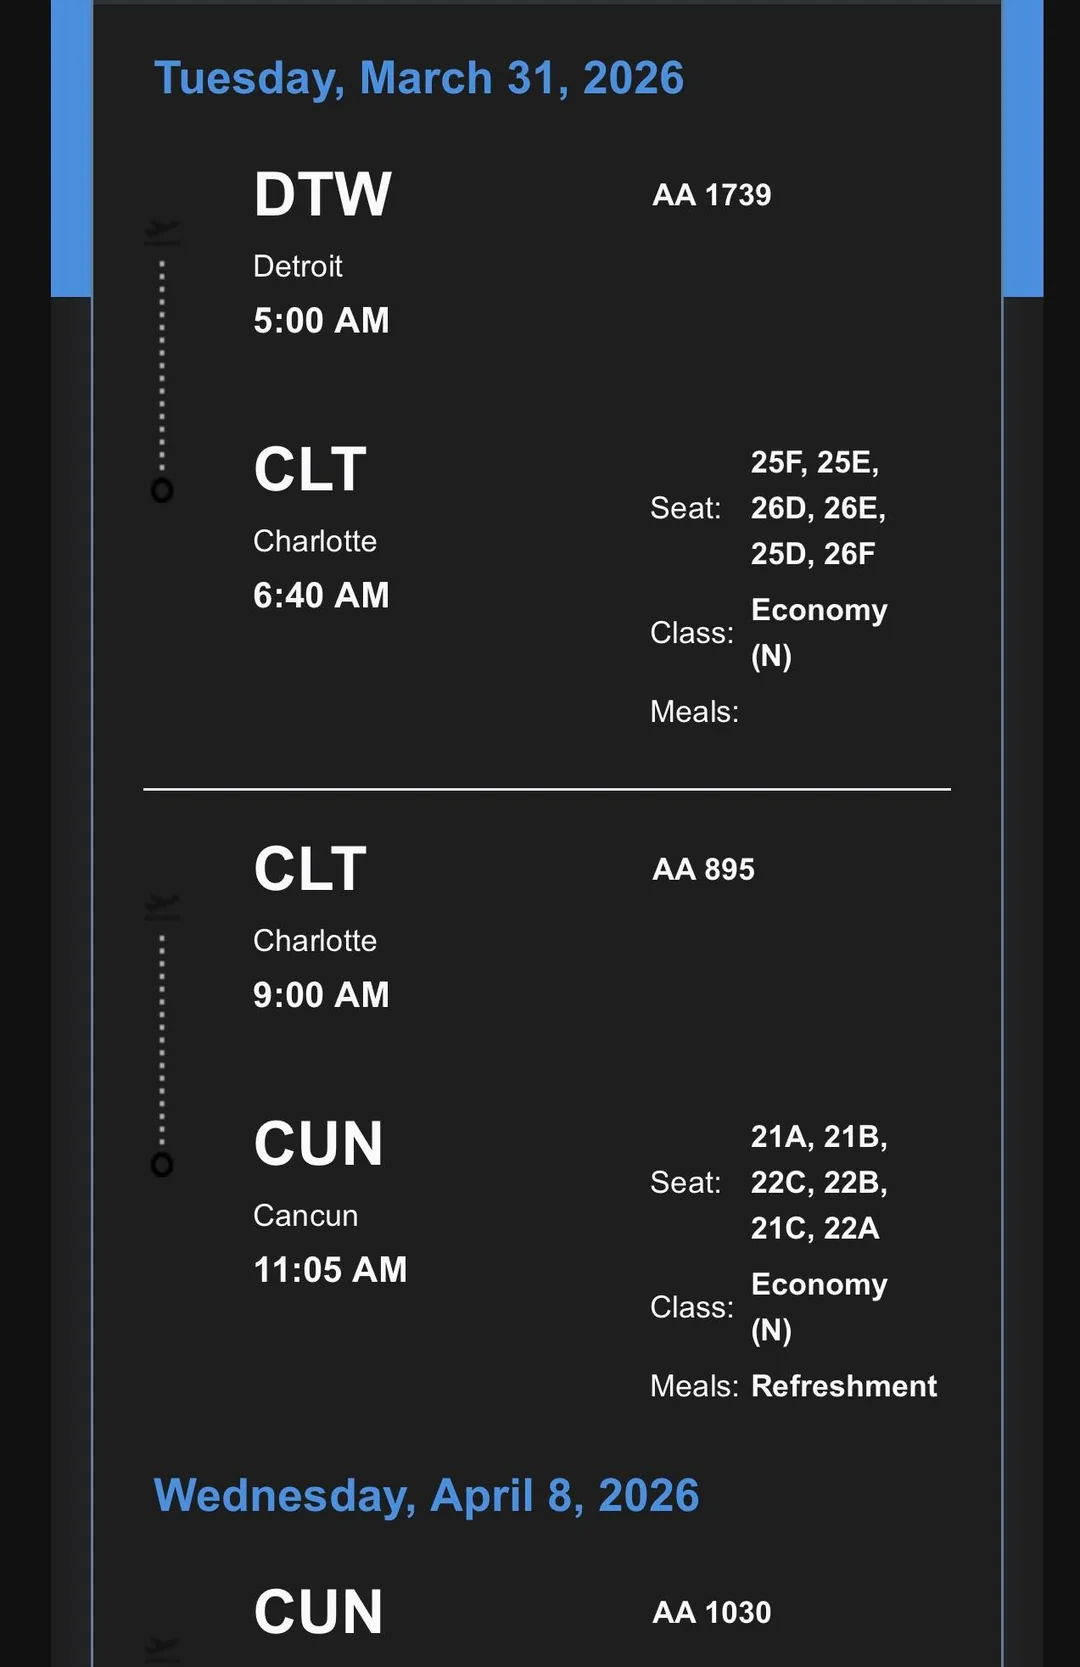Image resolution: width=1080 pixels, height=1667 pixels.
Task: Tap the 5:00 AM Detroit departure time
Action: click(321, 320)
